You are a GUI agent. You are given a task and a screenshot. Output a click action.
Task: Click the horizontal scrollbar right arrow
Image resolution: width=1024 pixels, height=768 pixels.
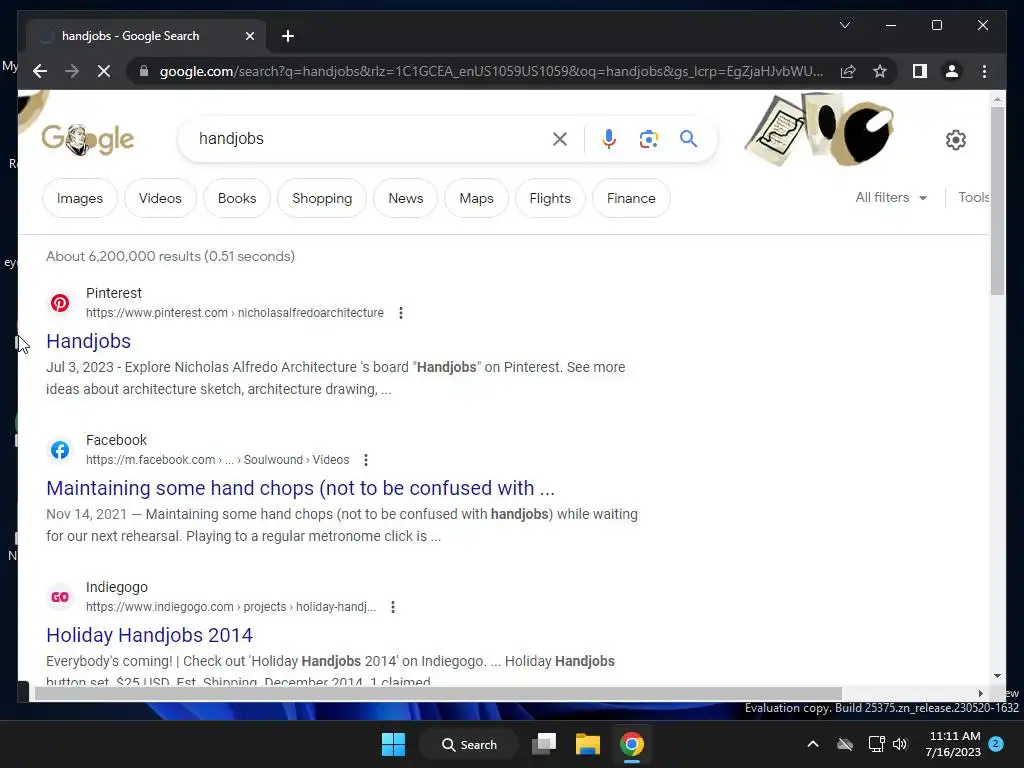[x=980, y=693]
